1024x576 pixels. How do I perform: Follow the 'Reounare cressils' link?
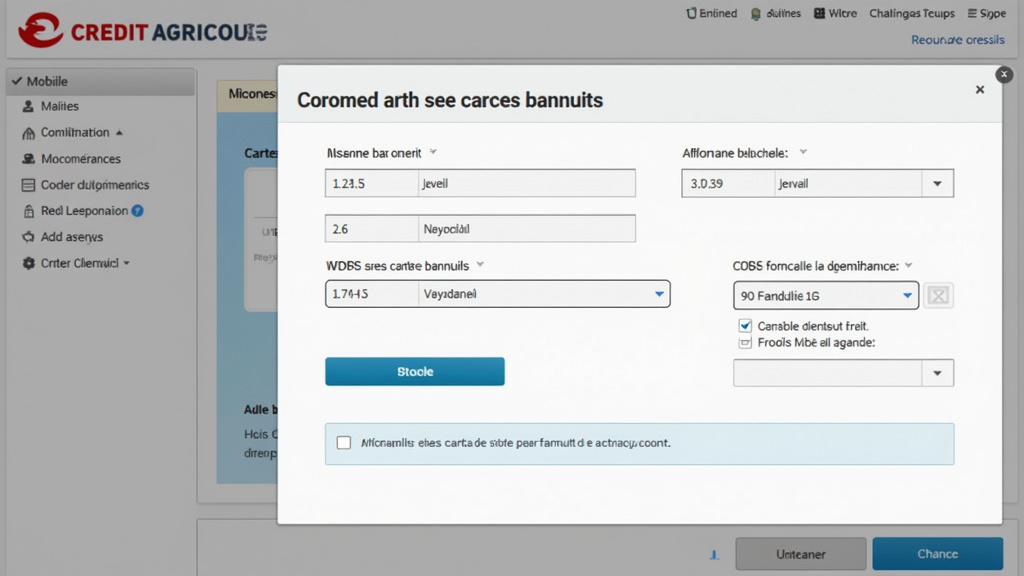[957, 39]
